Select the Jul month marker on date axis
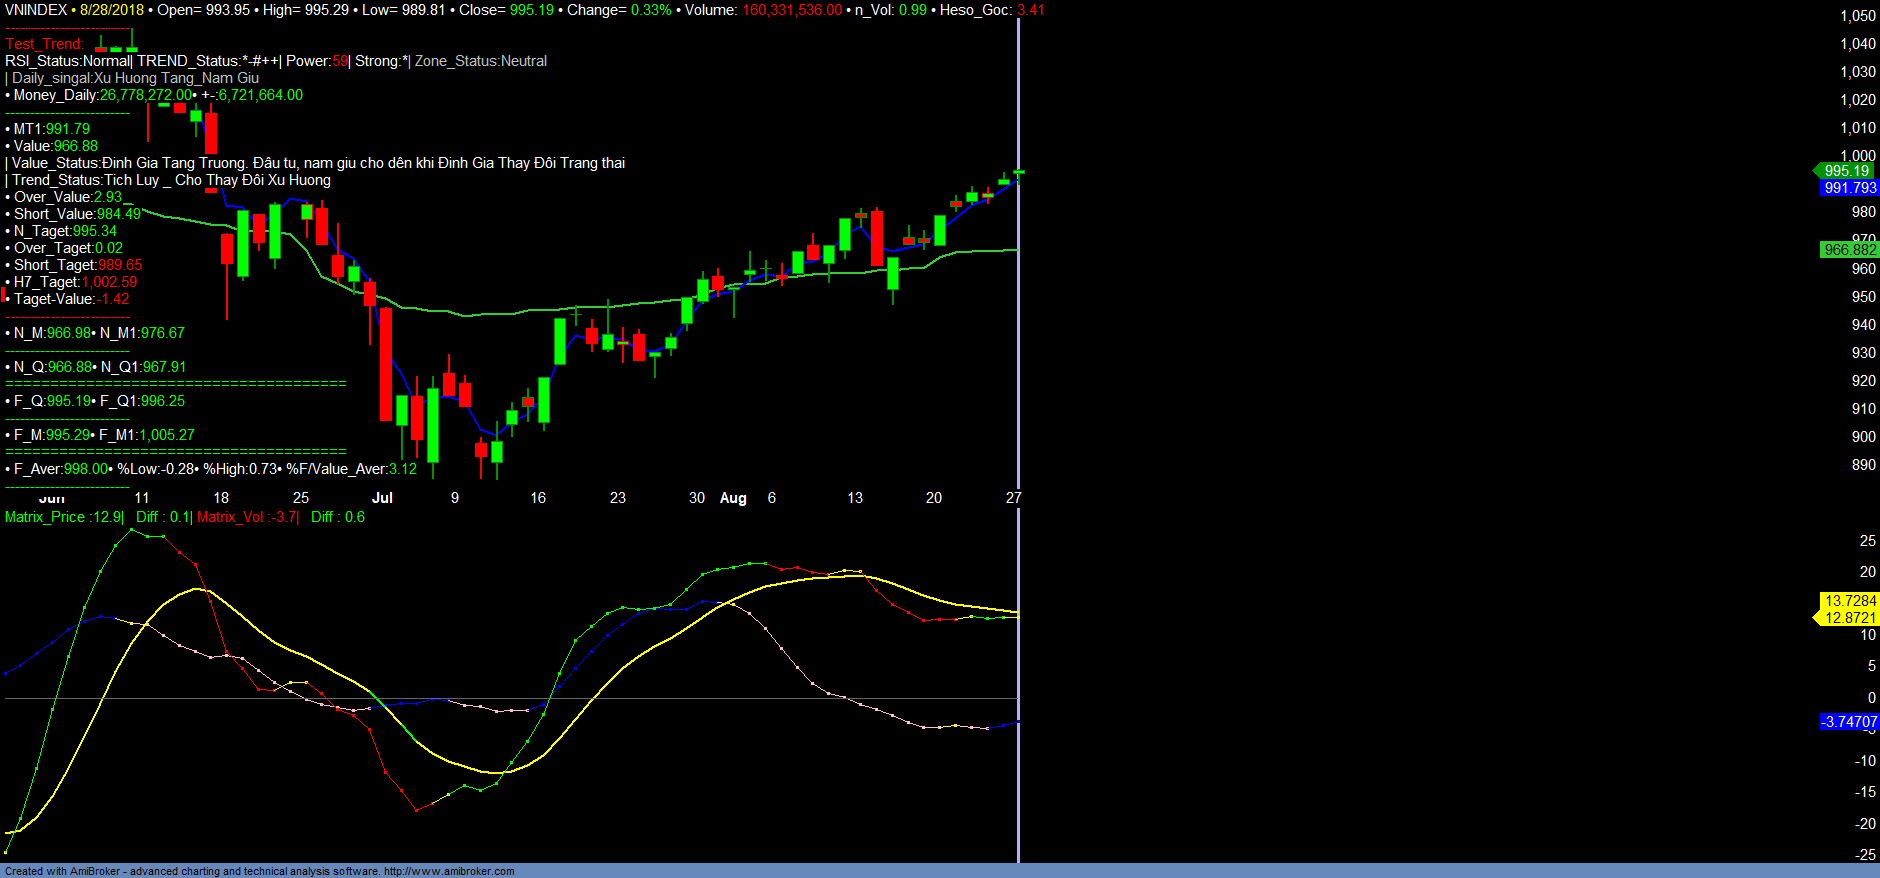1880x878 pixels. coord(382,498)
